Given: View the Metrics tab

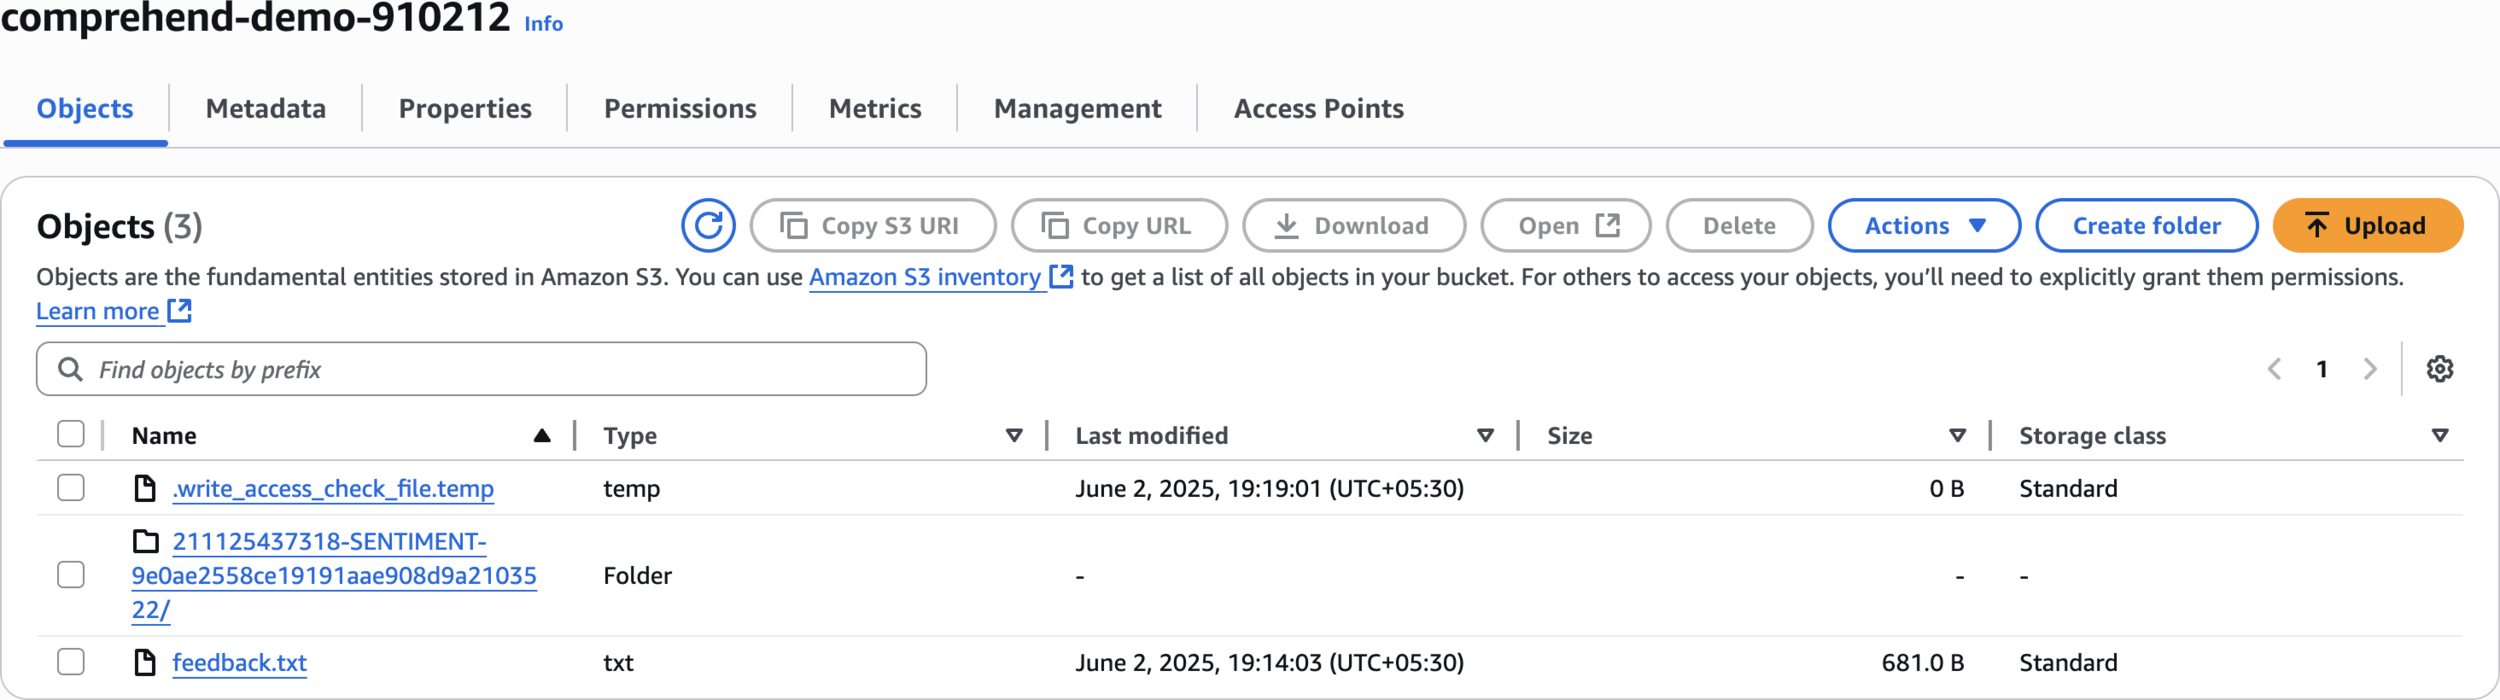Looking at the screenshot, I should pos(875,108).
